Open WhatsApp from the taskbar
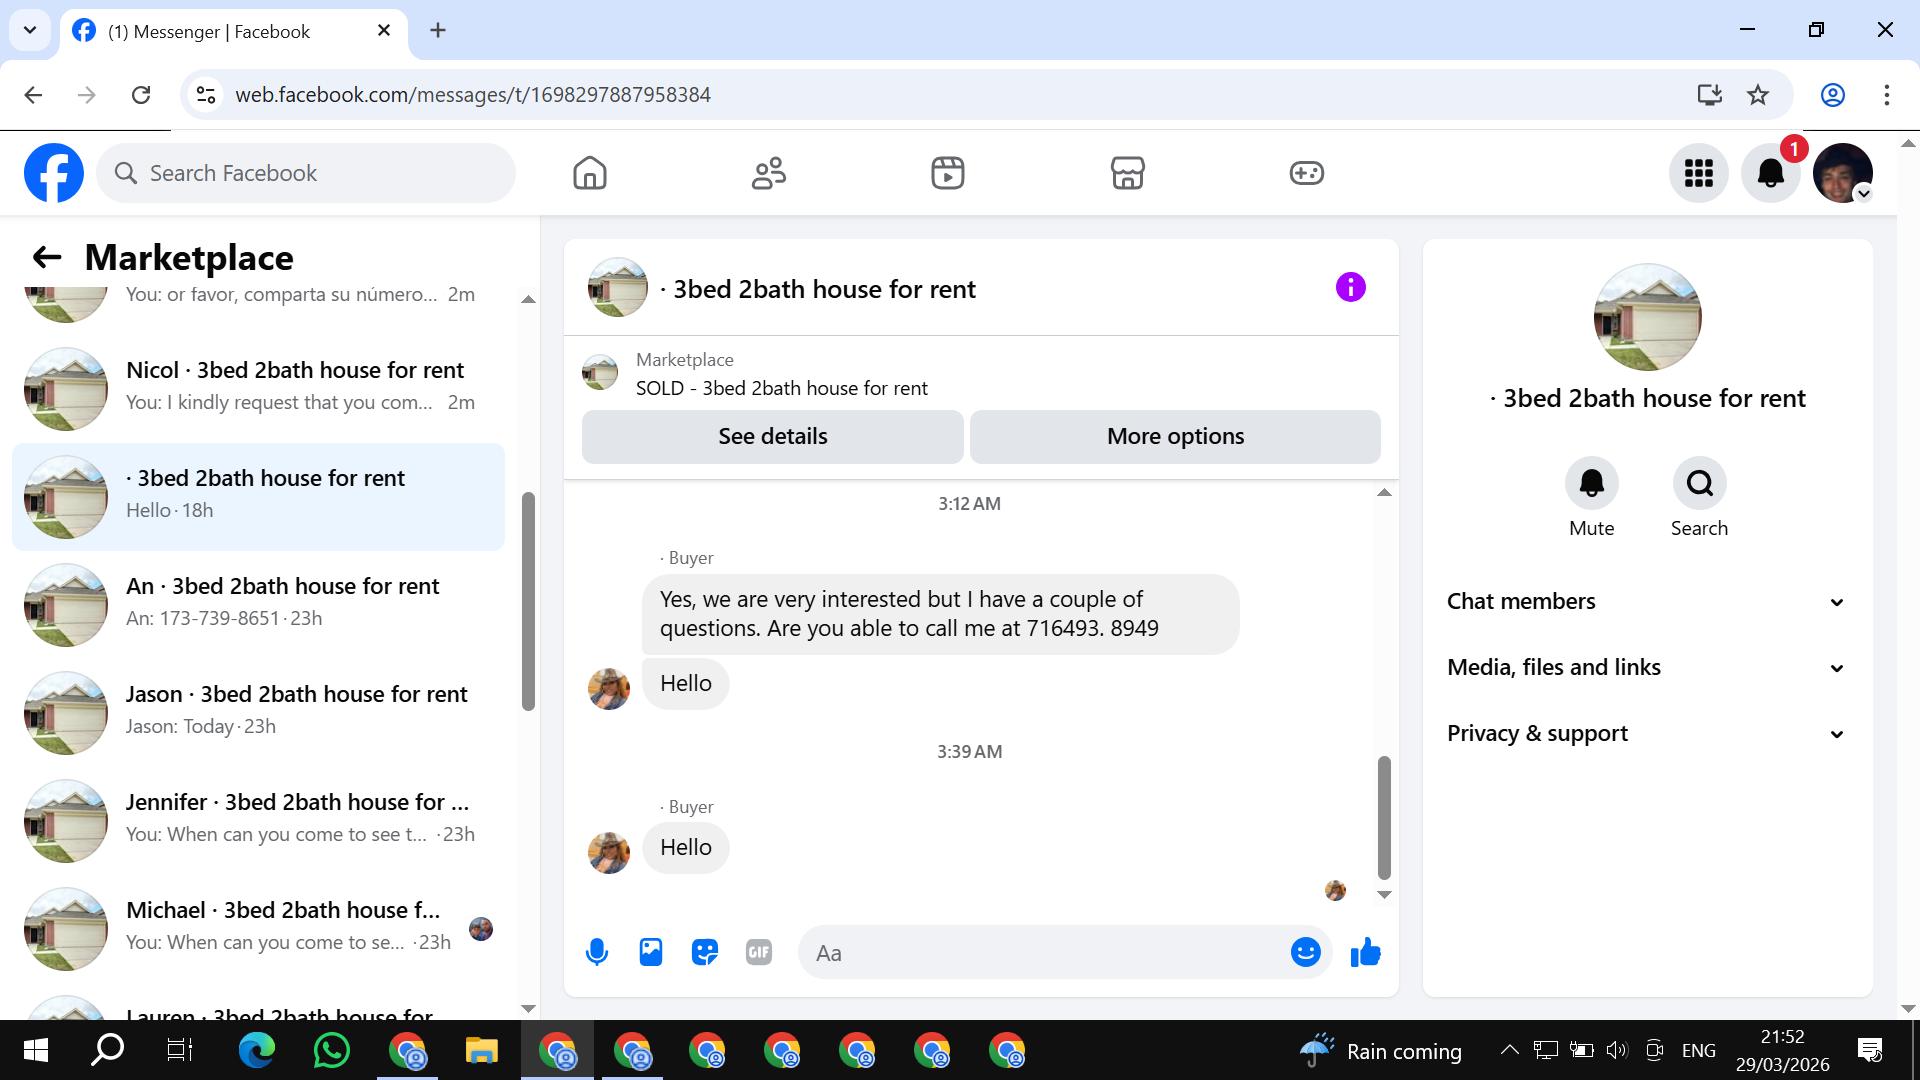This screenshot has width=1920, height=1080. [331, 1050]
